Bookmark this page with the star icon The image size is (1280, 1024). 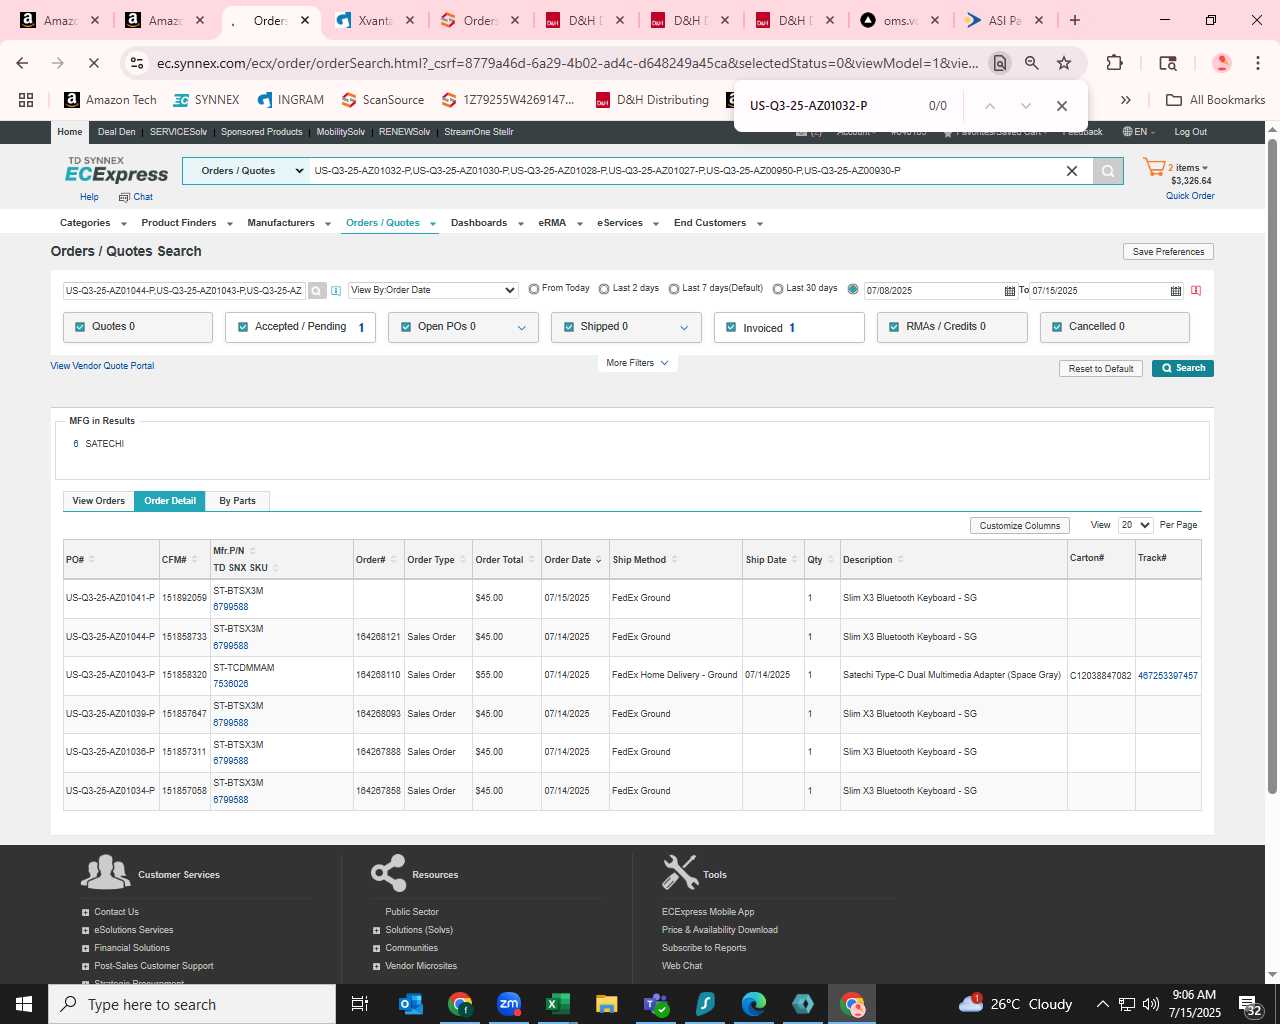(1064, 63)
